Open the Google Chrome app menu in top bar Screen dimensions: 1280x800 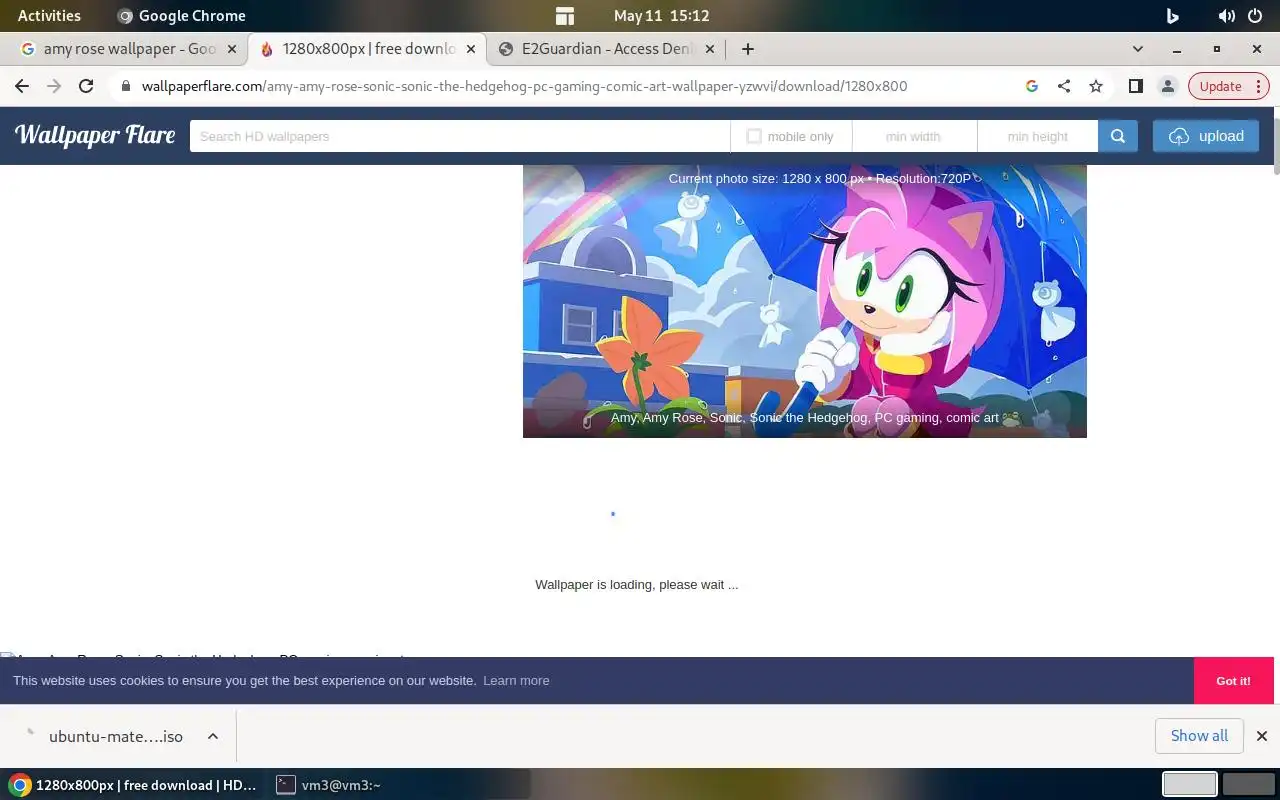click(x=181, y=15)
